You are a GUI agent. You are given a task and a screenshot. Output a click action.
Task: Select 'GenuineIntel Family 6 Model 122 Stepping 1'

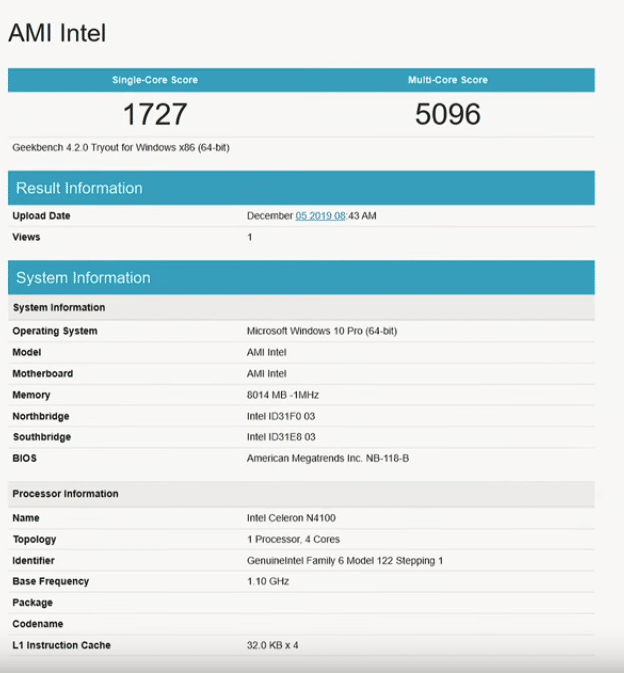pos(345,561)
